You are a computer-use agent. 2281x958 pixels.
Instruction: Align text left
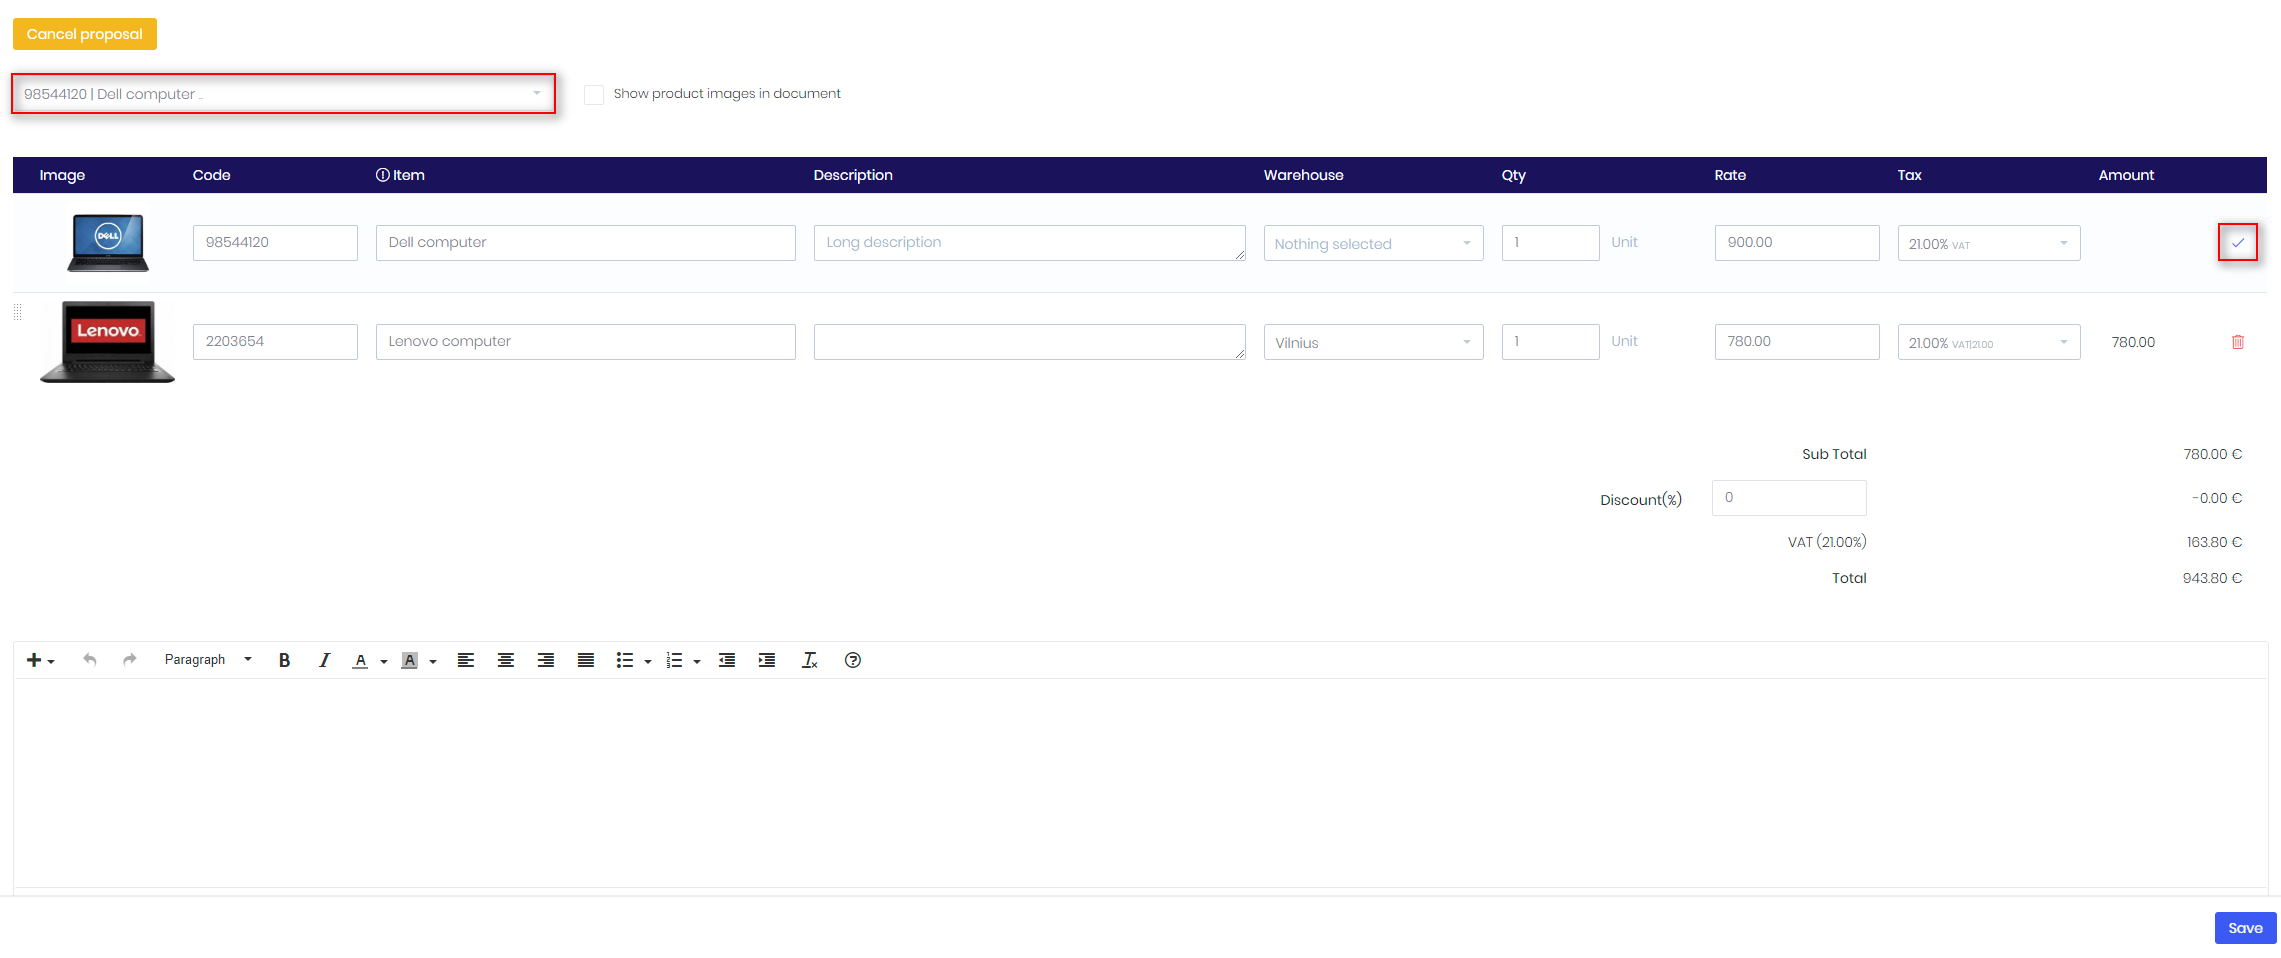click(466, 660)
